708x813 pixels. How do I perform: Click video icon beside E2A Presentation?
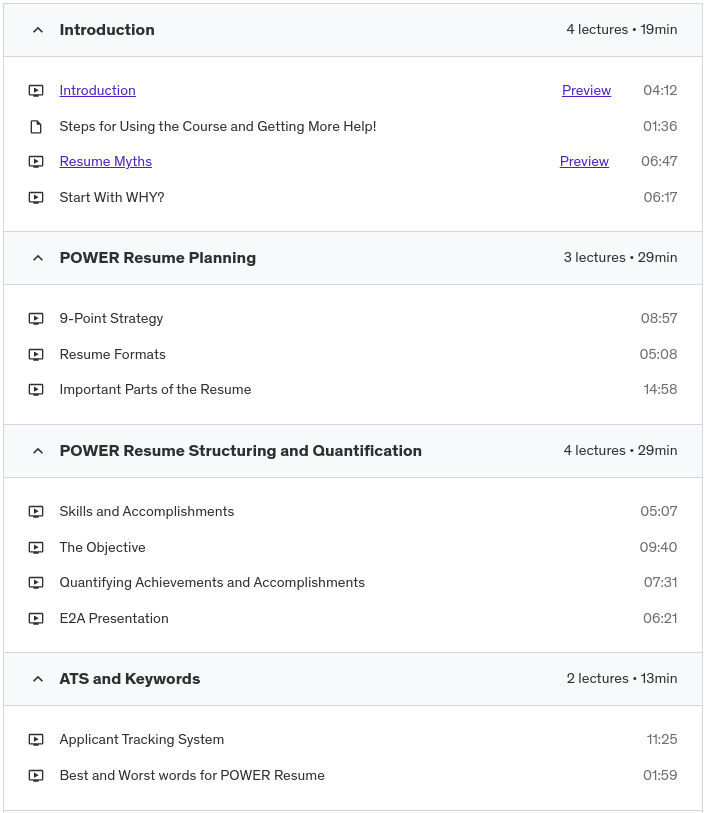(x=36, y=619)
